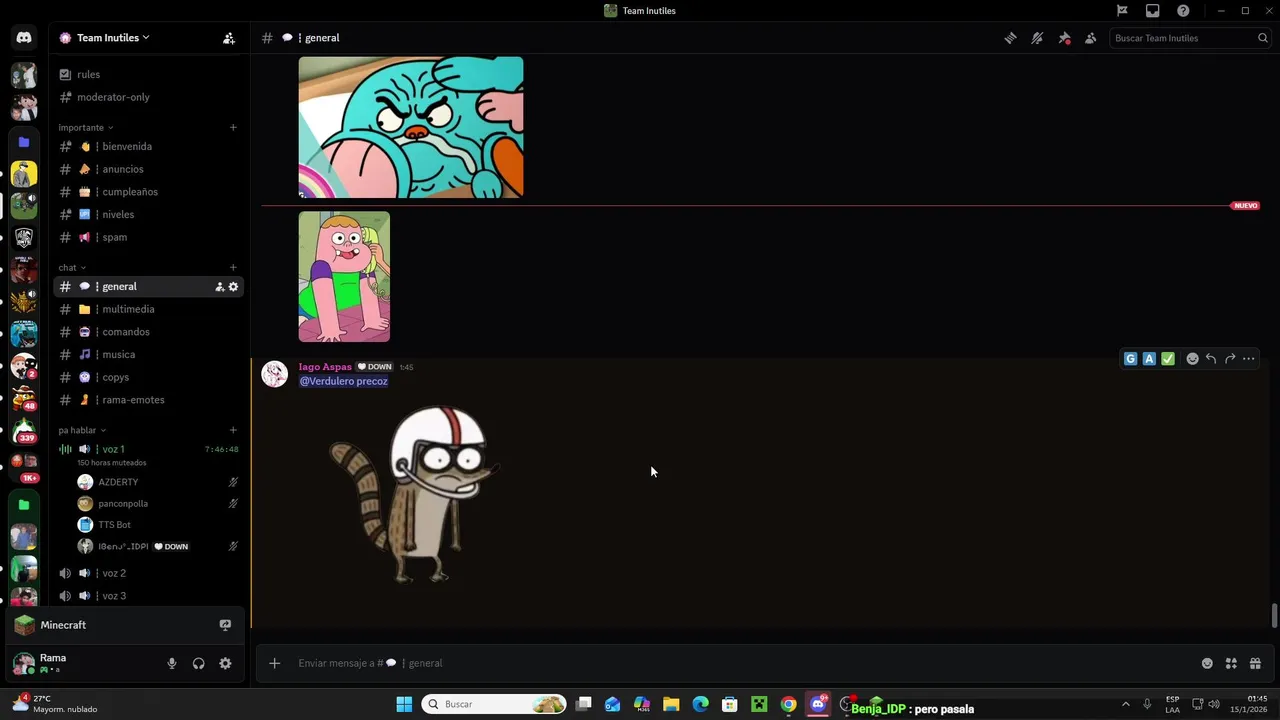The width and height of the screenshot is (1280, 720).
Task: Open the blue cat image thumbnail
Action: pos(411,127)
